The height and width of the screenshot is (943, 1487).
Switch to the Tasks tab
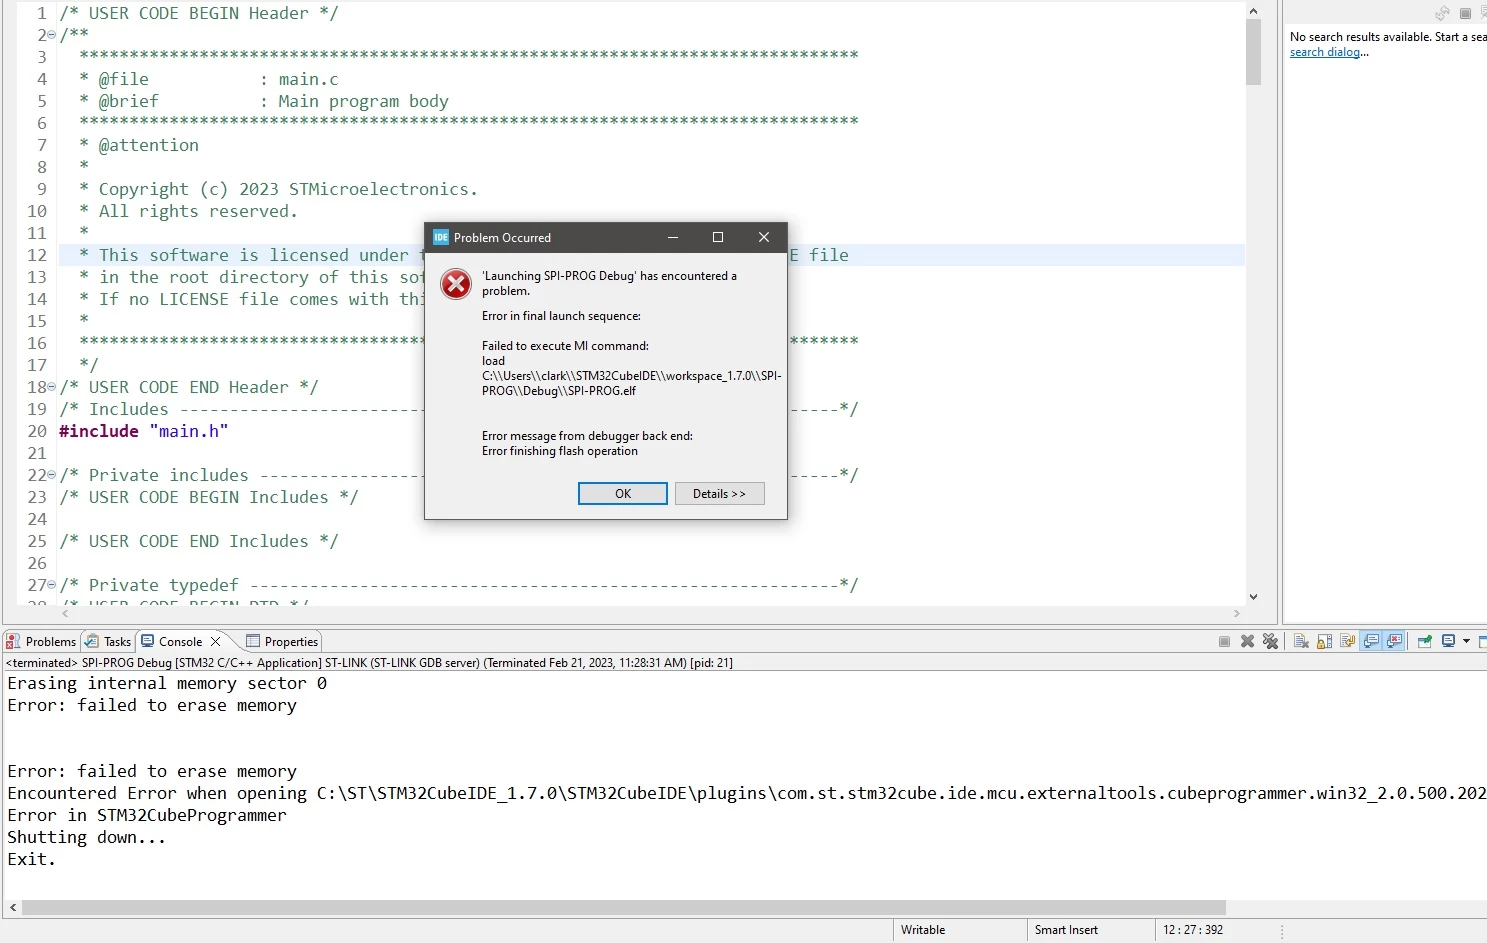[x=108, y=642]
